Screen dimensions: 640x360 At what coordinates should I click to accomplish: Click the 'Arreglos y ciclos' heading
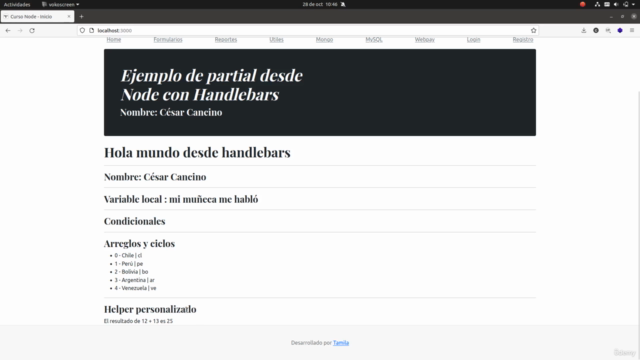[139, 243]
